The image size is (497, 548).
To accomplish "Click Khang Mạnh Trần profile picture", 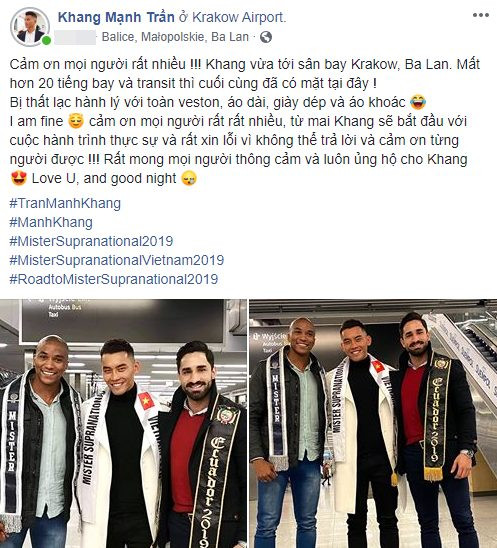I will (x=29, y=27).
